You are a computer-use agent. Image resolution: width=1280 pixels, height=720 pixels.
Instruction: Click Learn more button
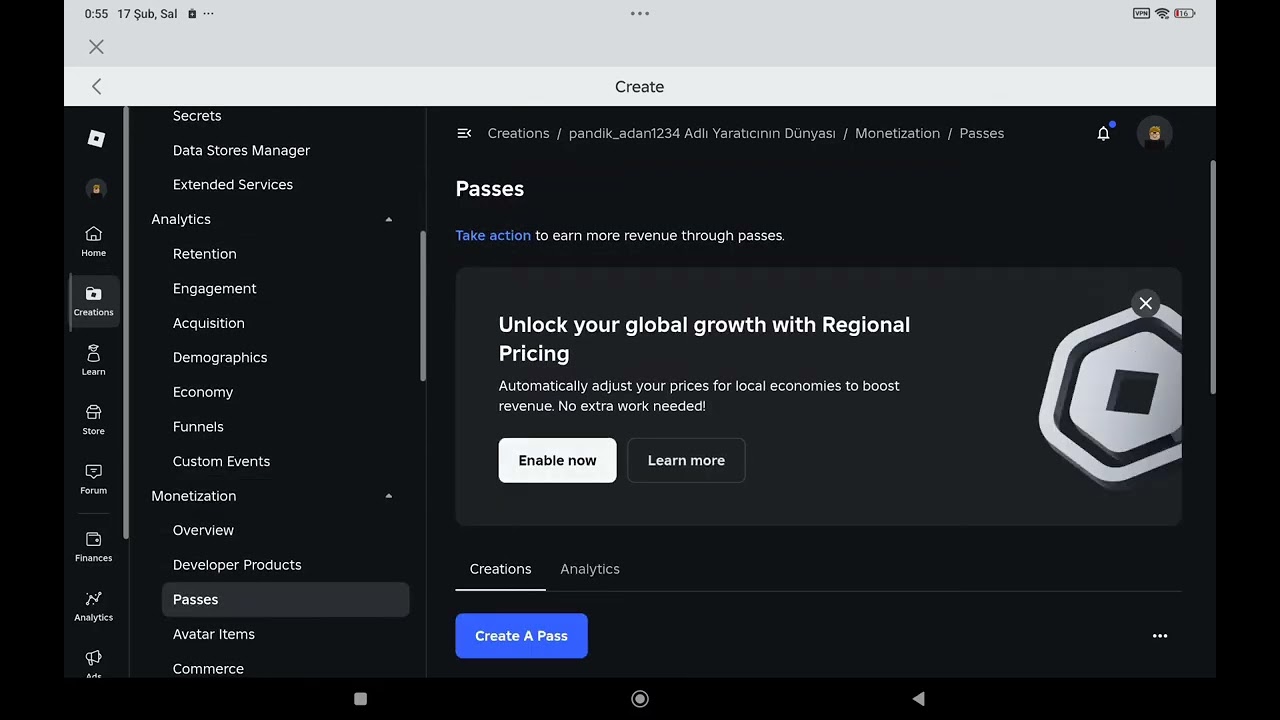point(686,460)
